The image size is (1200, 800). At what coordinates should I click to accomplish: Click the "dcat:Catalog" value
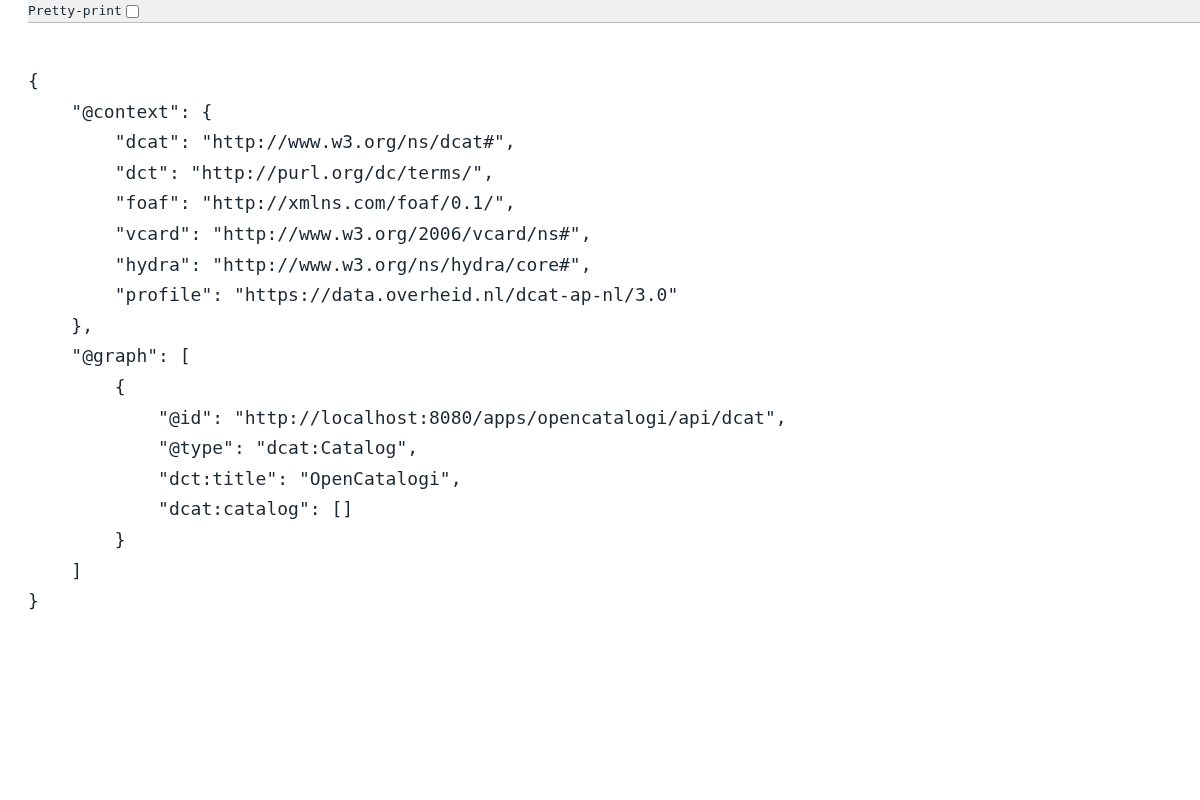331,448
